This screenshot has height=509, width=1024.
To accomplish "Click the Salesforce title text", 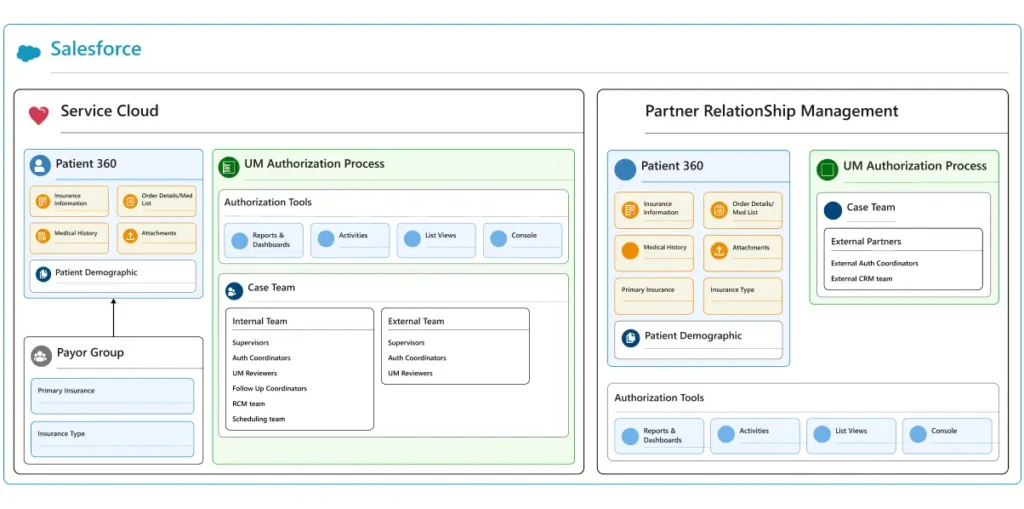I will coord(96,49).
